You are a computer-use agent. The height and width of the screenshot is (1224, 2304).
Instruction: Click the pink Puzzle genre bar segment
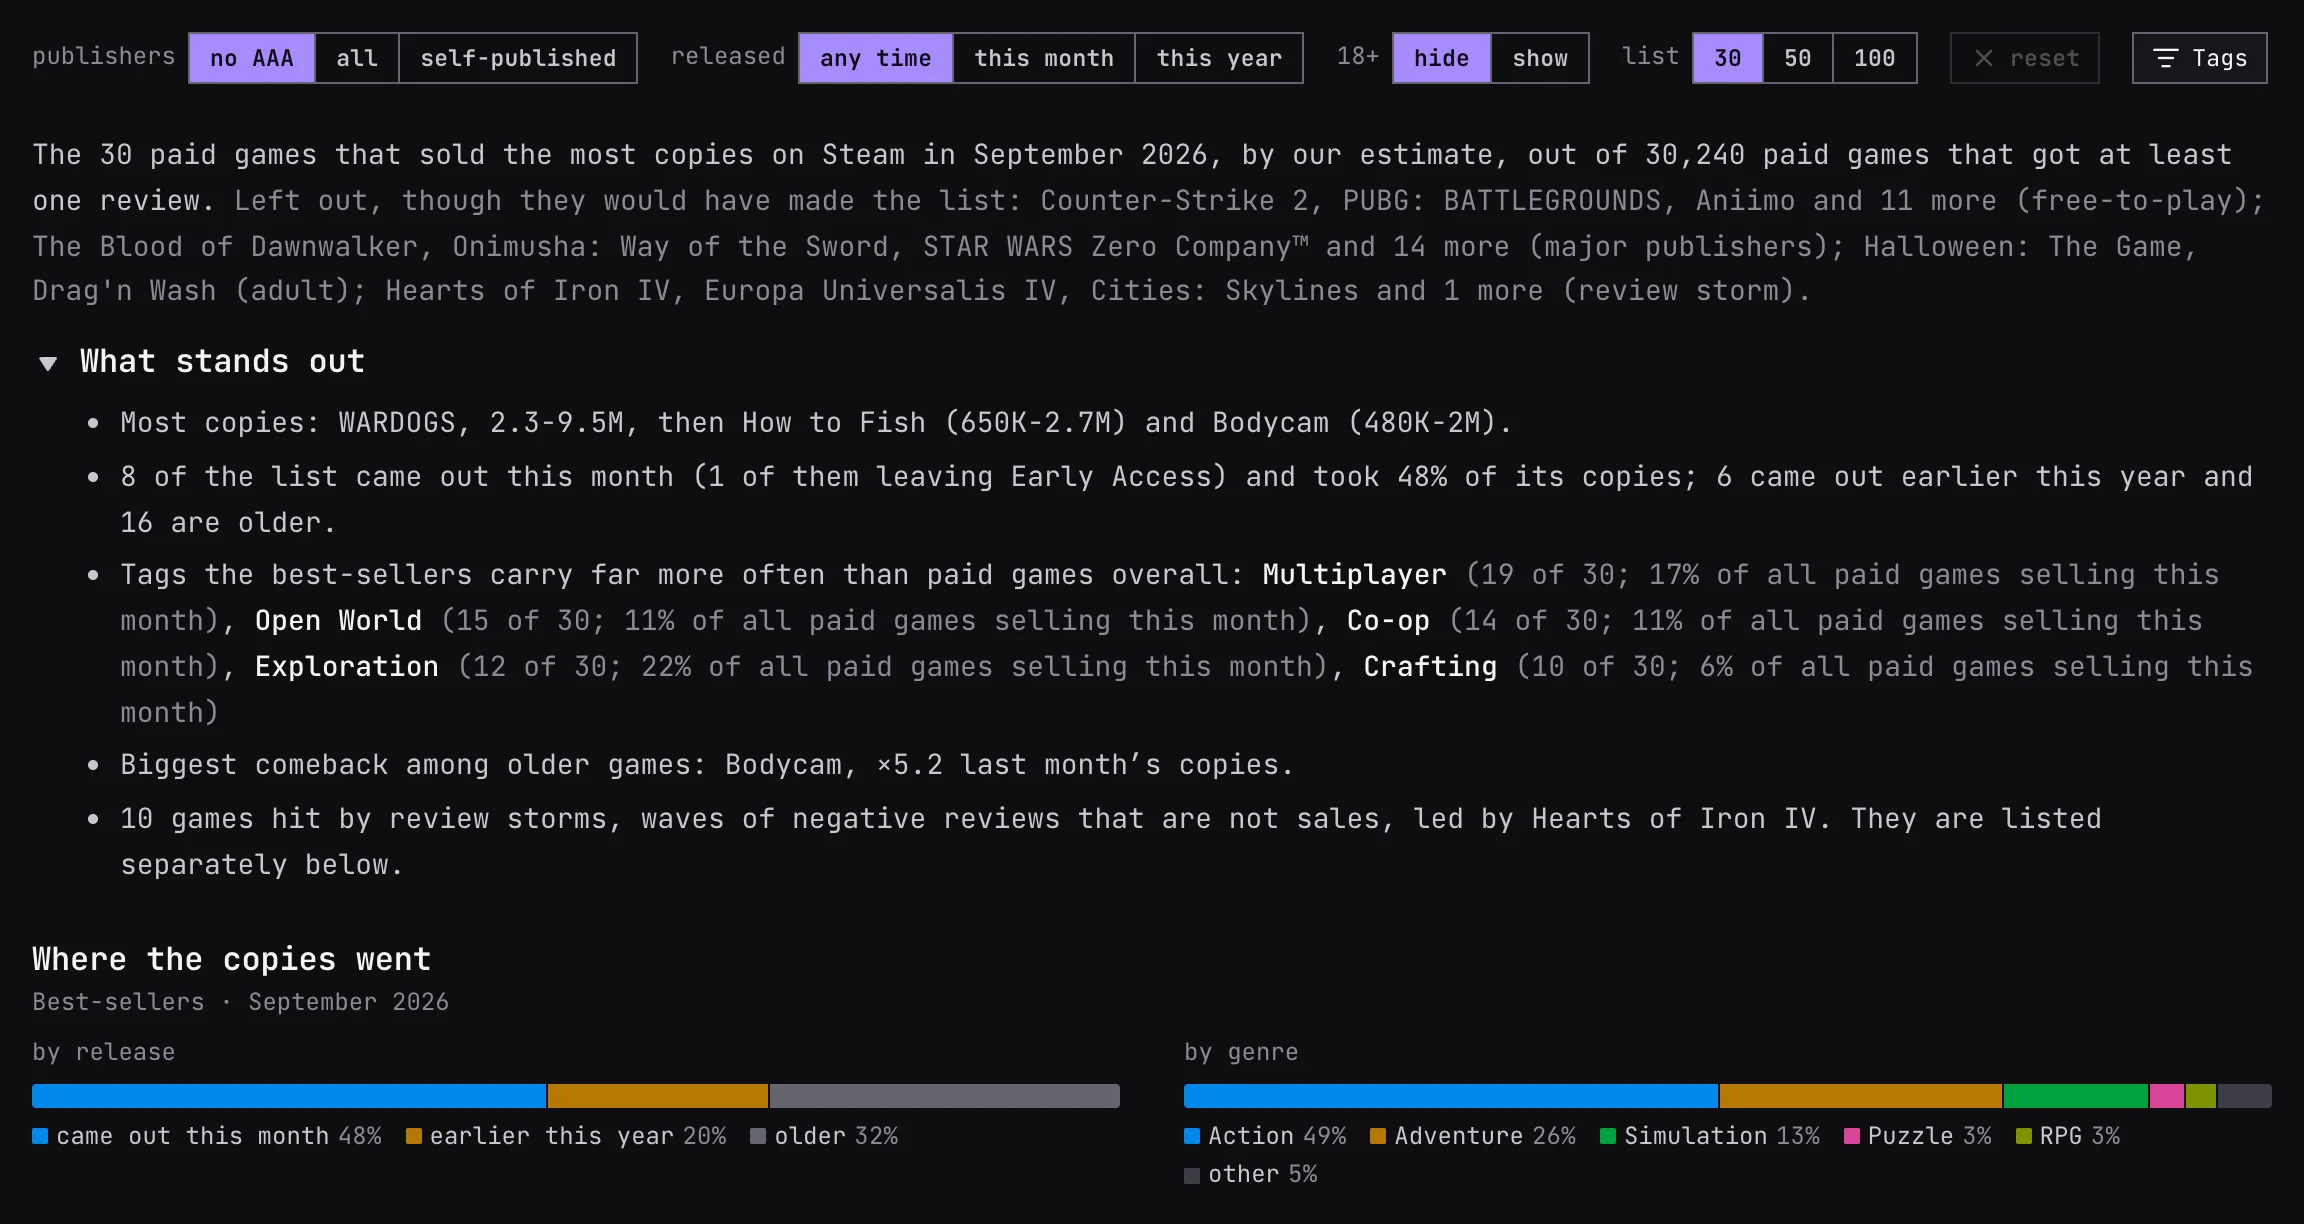pyautogui.click(x=2167, y=1096)
